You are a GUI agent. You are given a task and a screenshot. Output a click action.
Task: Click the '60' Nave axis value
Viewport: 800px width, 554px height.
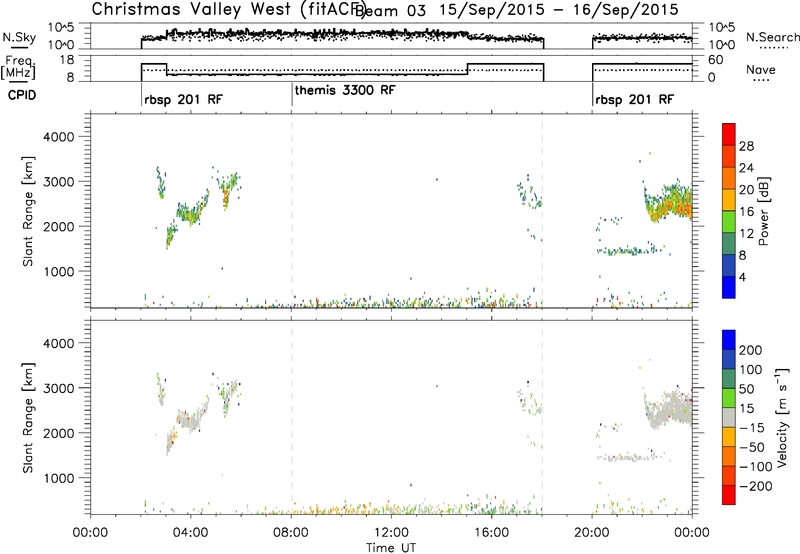tap(716, 60)
